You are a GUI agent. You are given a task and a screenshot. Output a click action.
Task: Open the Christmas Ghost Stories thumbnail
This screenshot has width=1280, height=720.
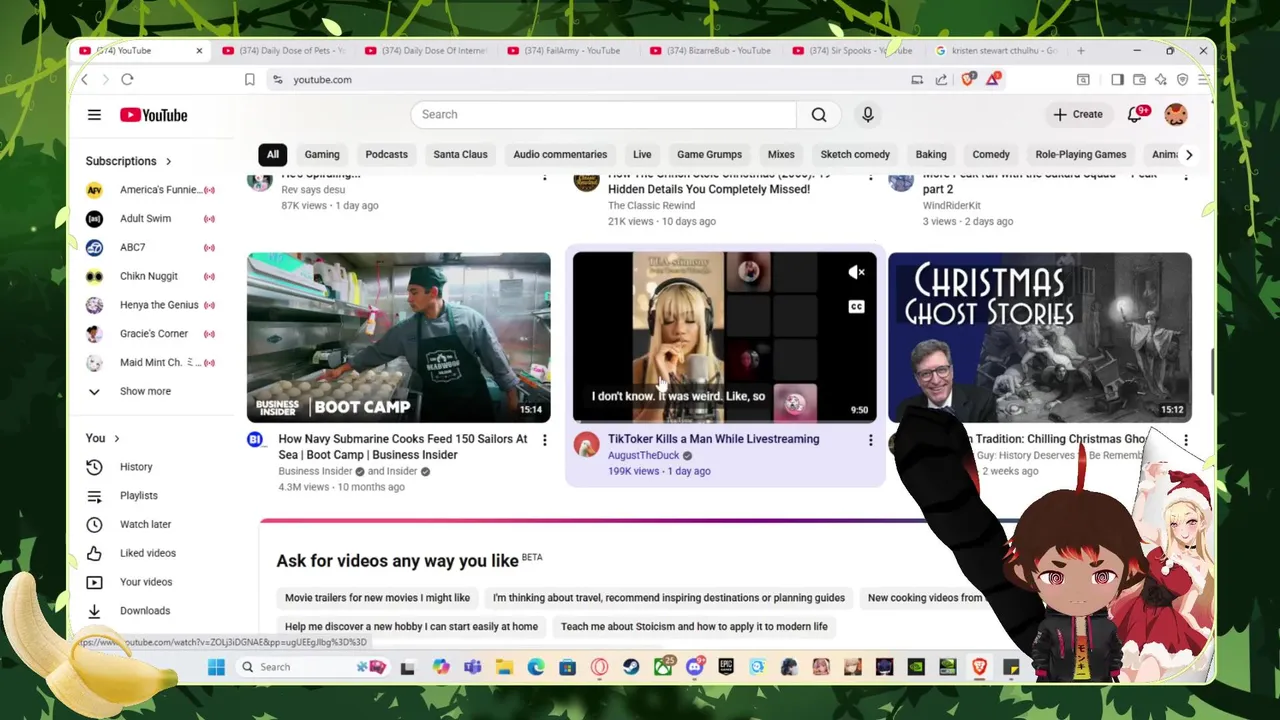pos(1040,337)
